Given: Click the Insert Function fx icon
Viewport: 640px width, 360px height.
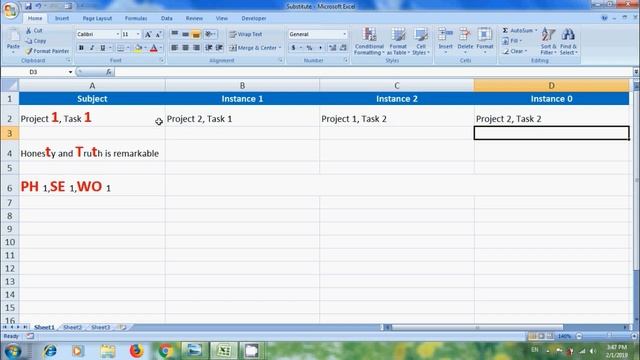Looking at the screenshot, I should (109, 72).
